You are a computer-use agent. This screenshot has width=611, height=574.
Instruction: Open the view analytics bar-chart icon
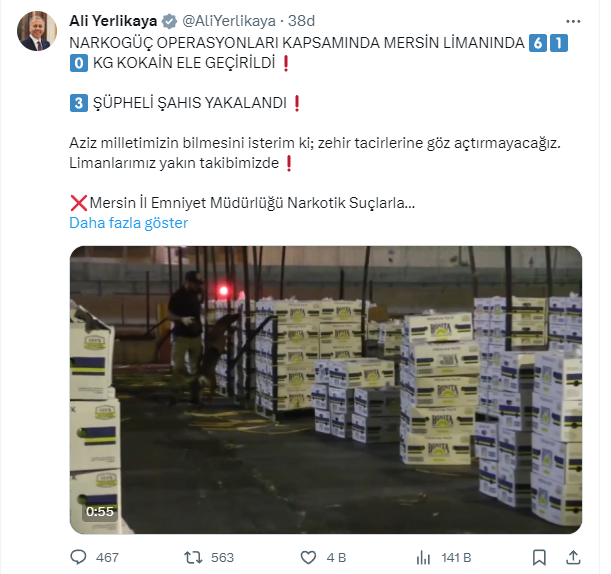[x=423, y=558]
